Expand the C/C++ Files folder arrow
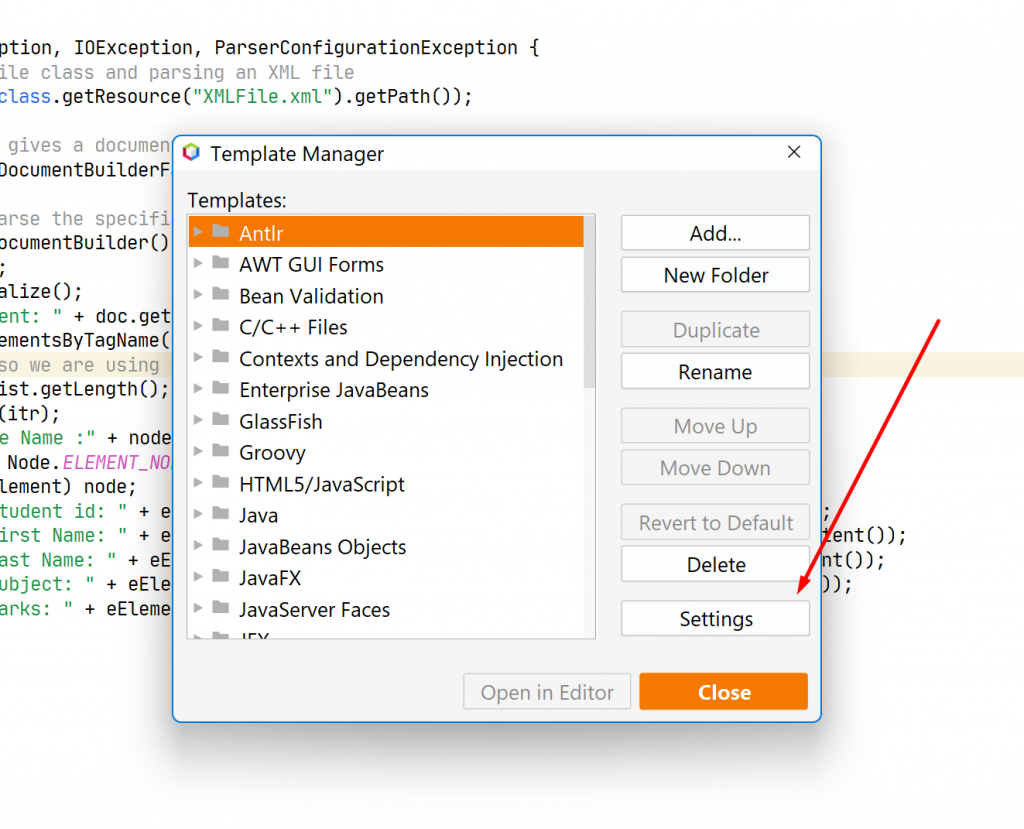The width and height of the screenshot is (1024, 829). click(x=198, y=327)
